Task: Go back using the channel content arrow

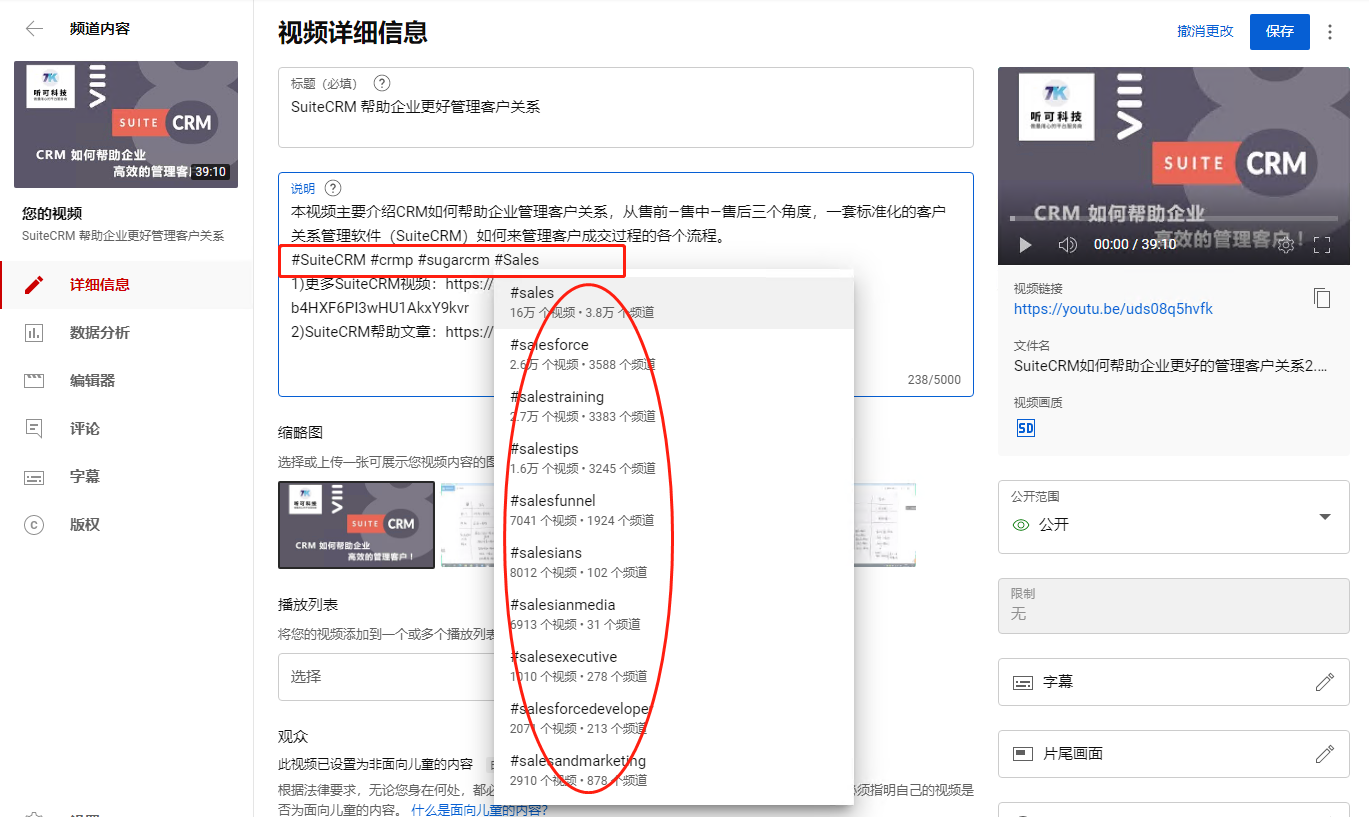Action: pyautogui.click(x=34, y=29)
